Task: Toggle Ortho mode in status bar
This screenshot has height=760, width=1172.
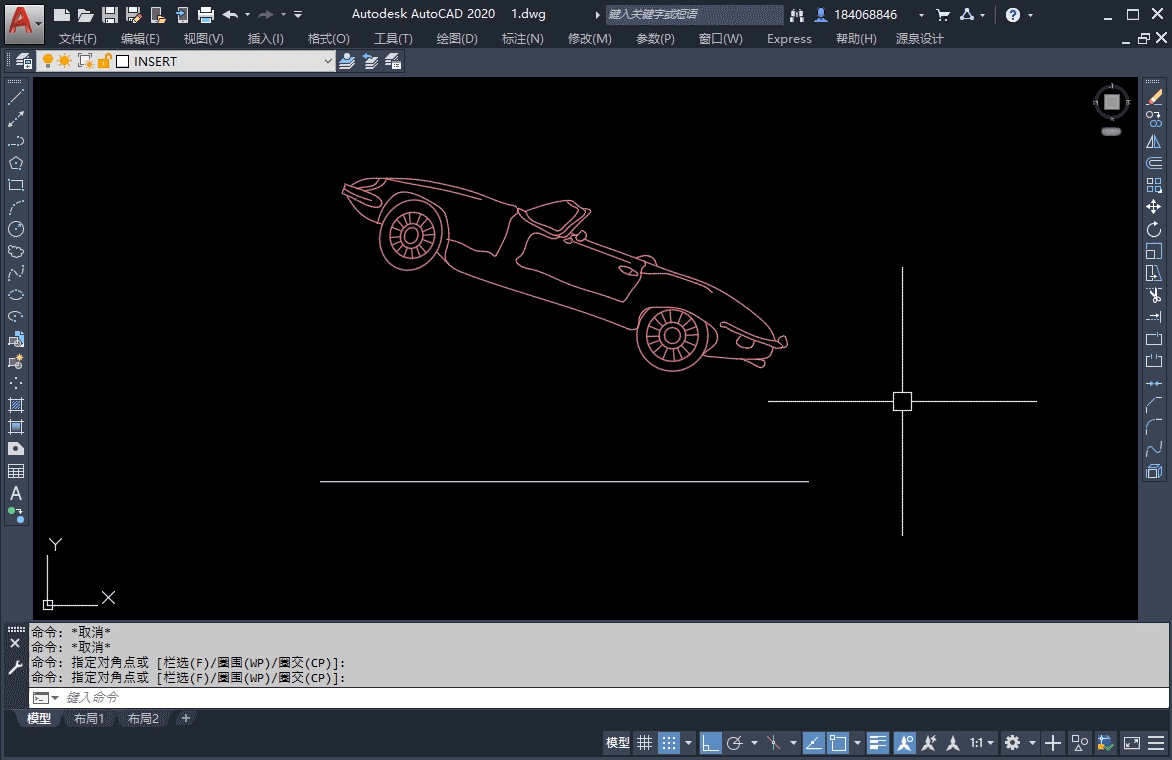Action: [x=710, y=743]
